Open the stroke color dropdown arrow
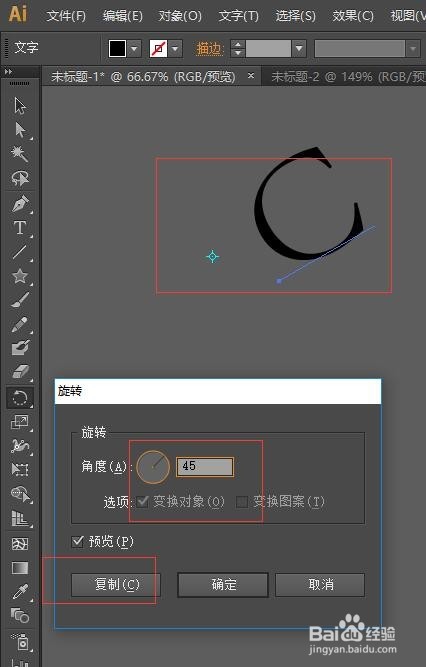This screenshot has width=426, height=667. click(175, 49)
